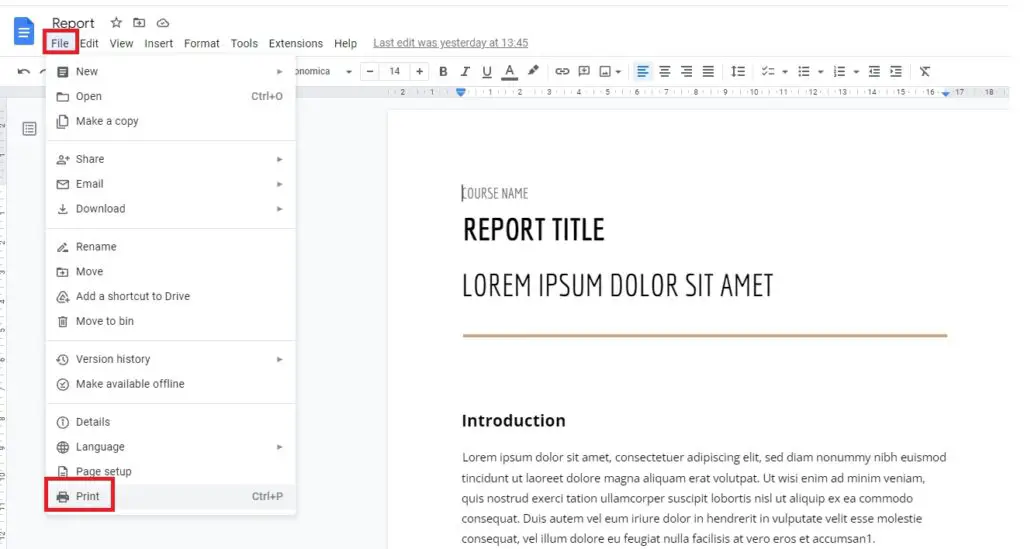Toggle italic formatting

465,71
